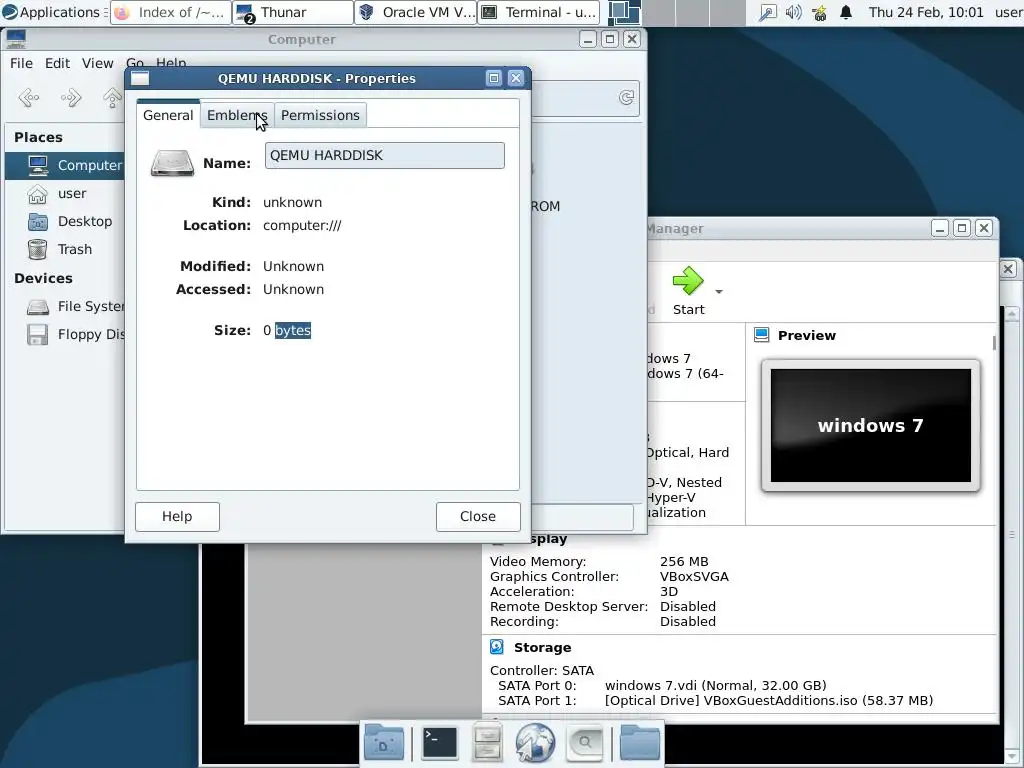This screenshot has height=768, width=1024.
Task: Click the Controller: SATA line
Action: (x=542, y=671)
